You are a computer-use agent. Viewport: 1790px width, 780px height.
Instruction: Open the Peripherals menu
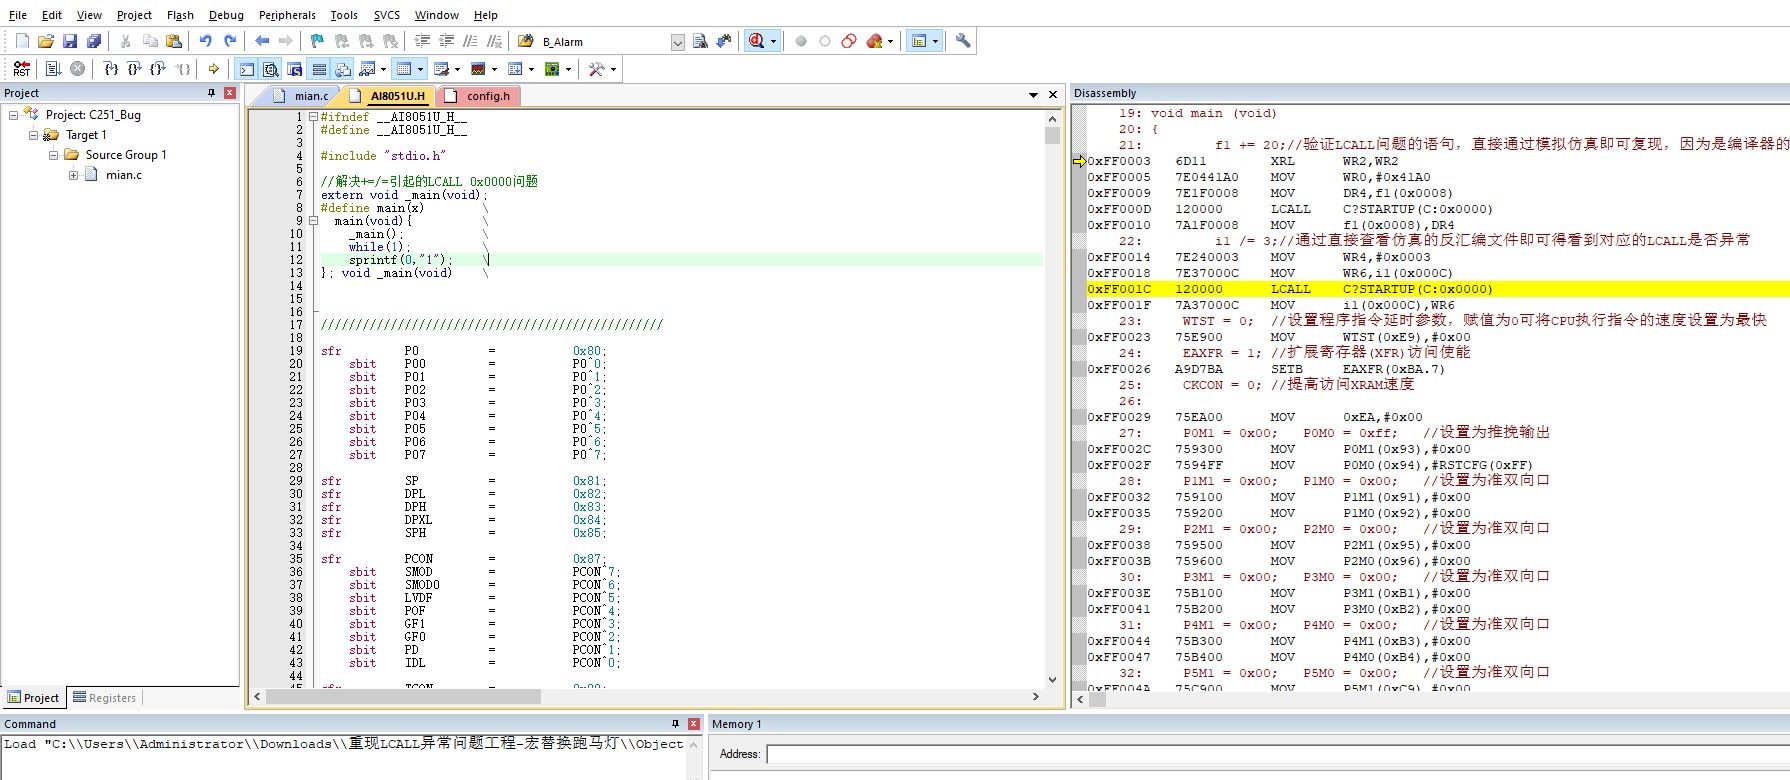287,15
